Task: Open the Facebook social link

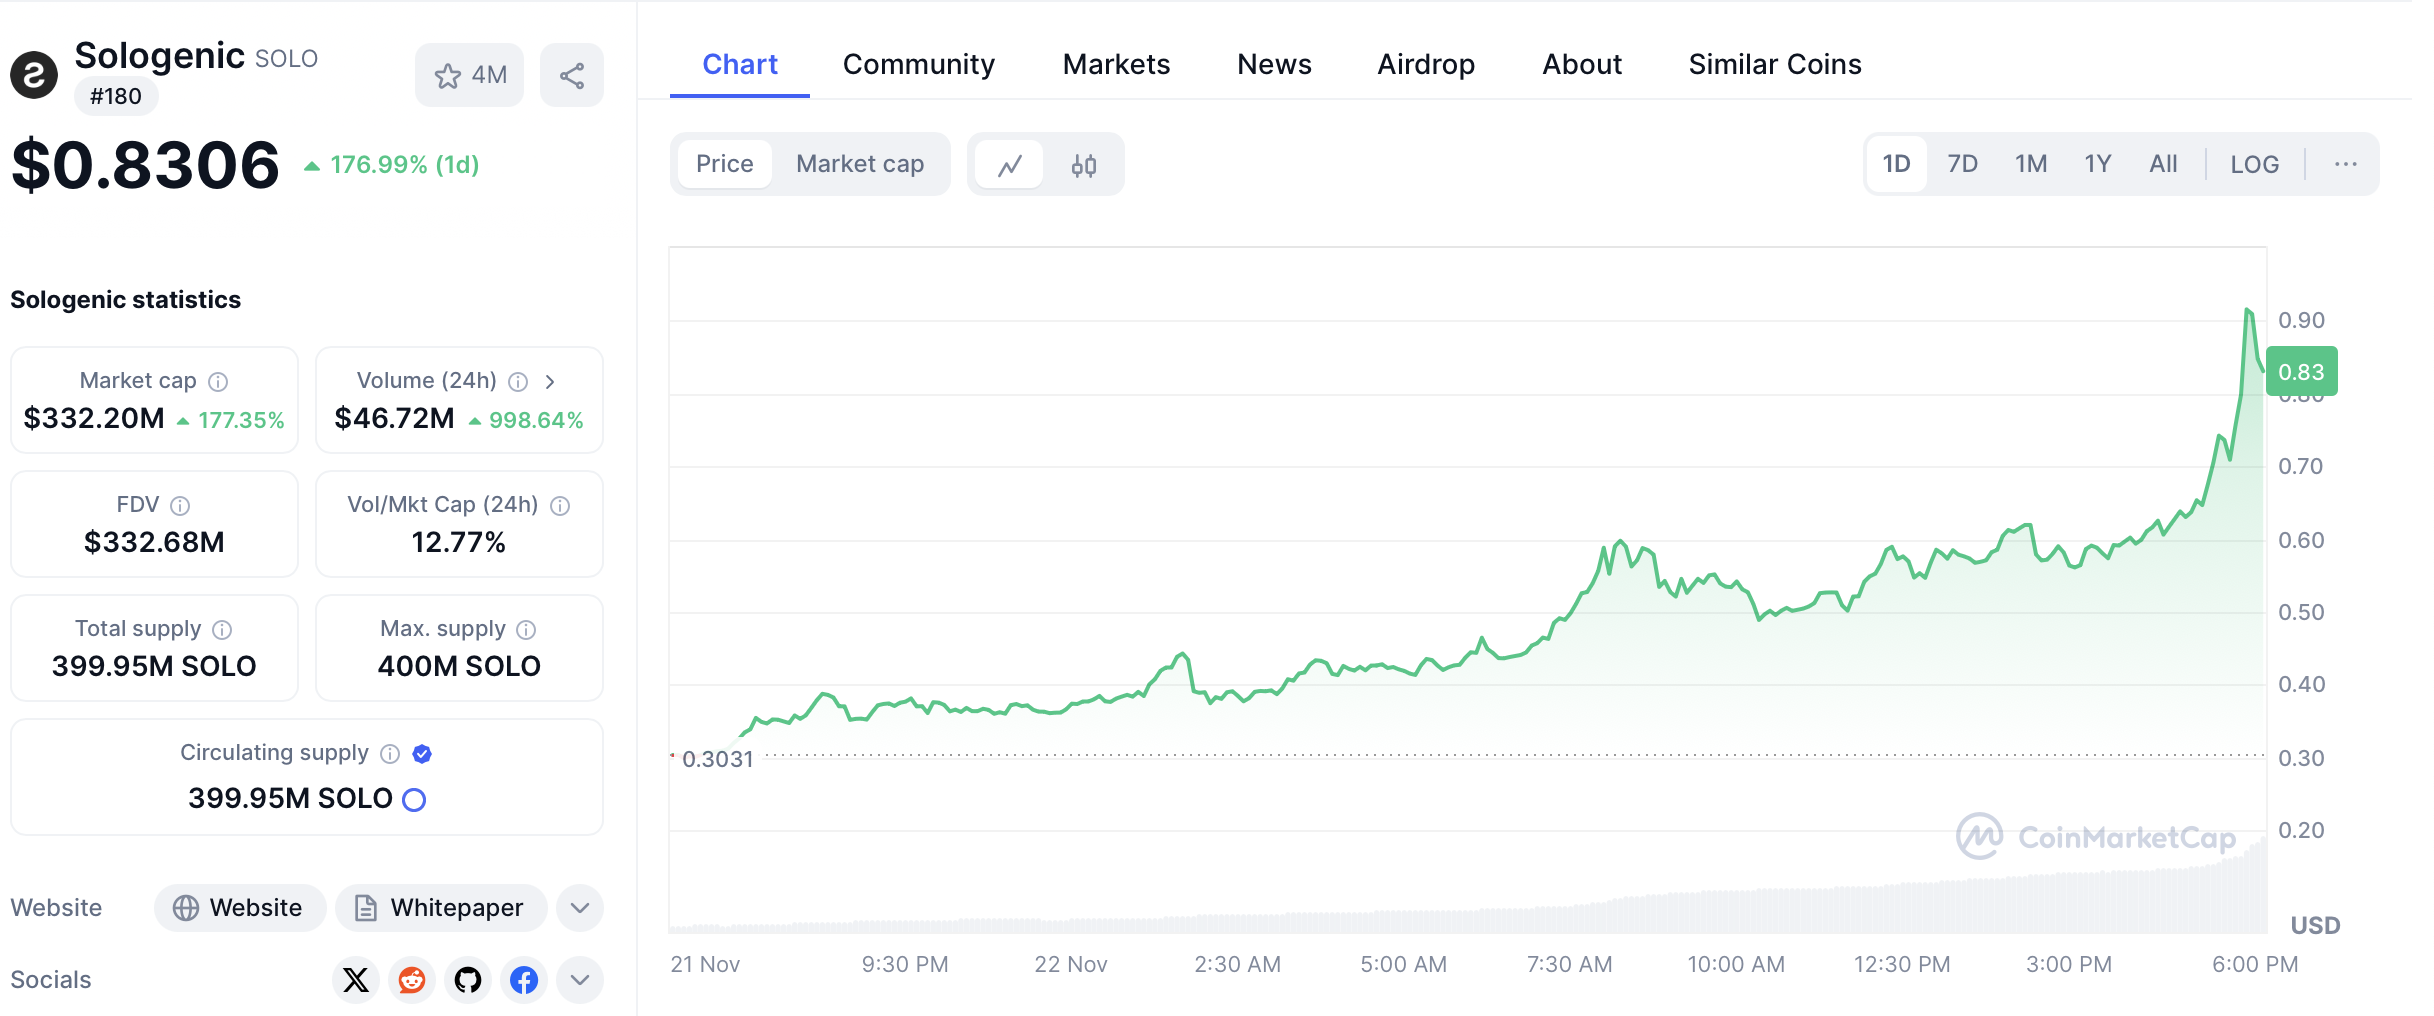Action: pos(524,980)
